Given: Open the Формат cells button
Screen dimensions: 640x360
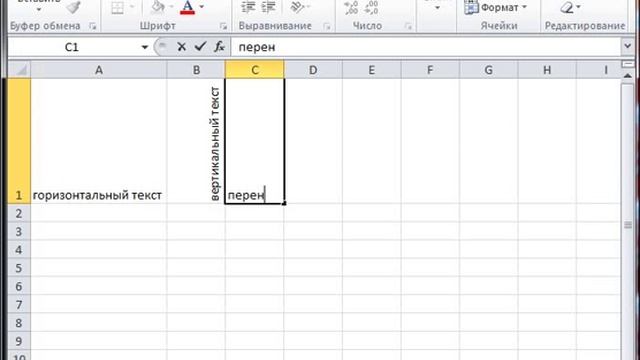Looking at the screenshot, I should [x=495, y=7].
